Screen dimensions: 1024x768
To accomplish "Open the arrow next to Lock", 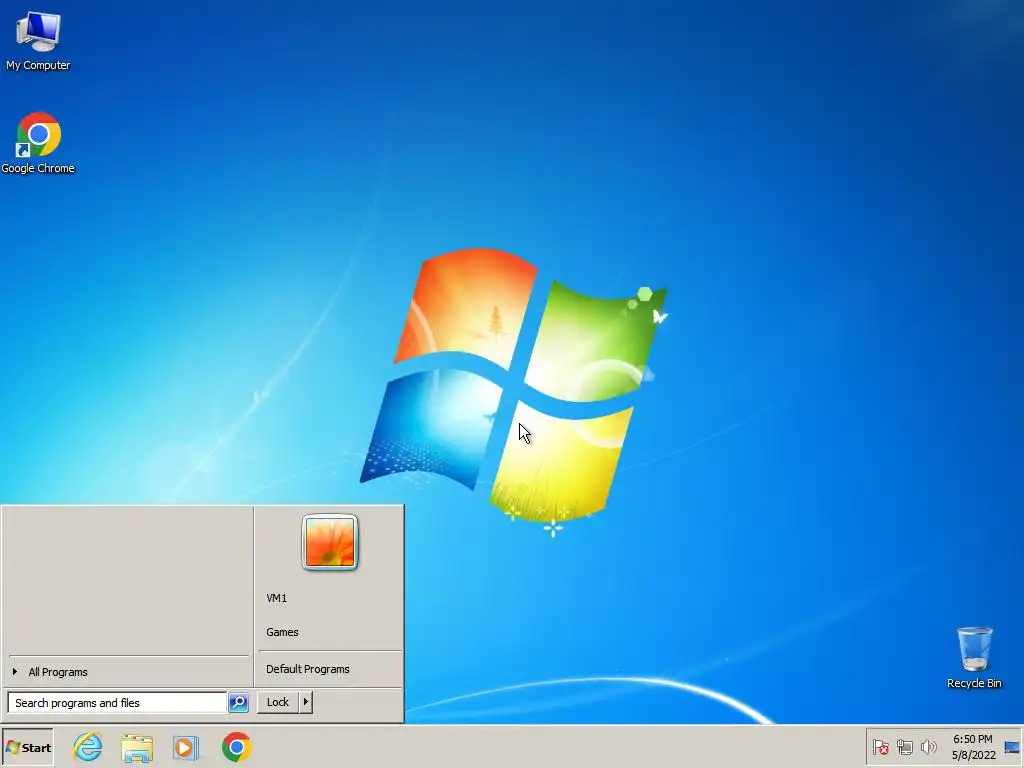I will pos(306,702).
